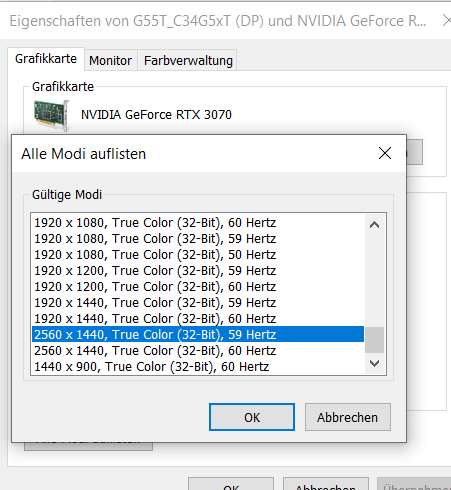Click the scroll down arrow in mode list
The height and width of the screenshot is (490, 451).
pos(374,363)
